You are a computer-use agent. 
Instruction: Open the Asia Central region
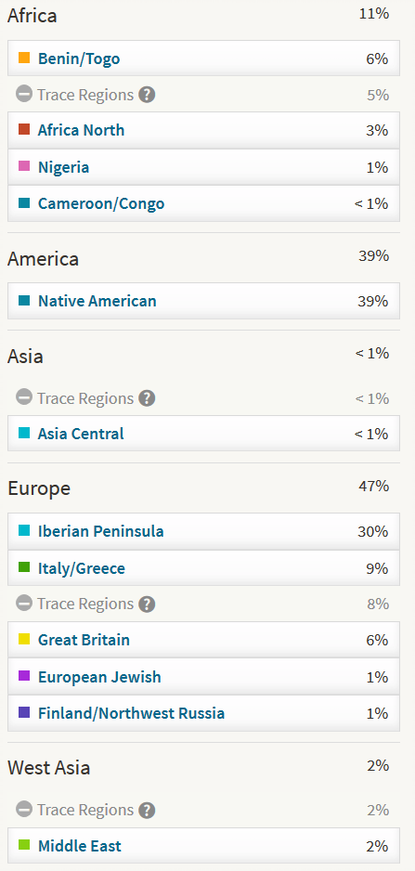point(81,433)
